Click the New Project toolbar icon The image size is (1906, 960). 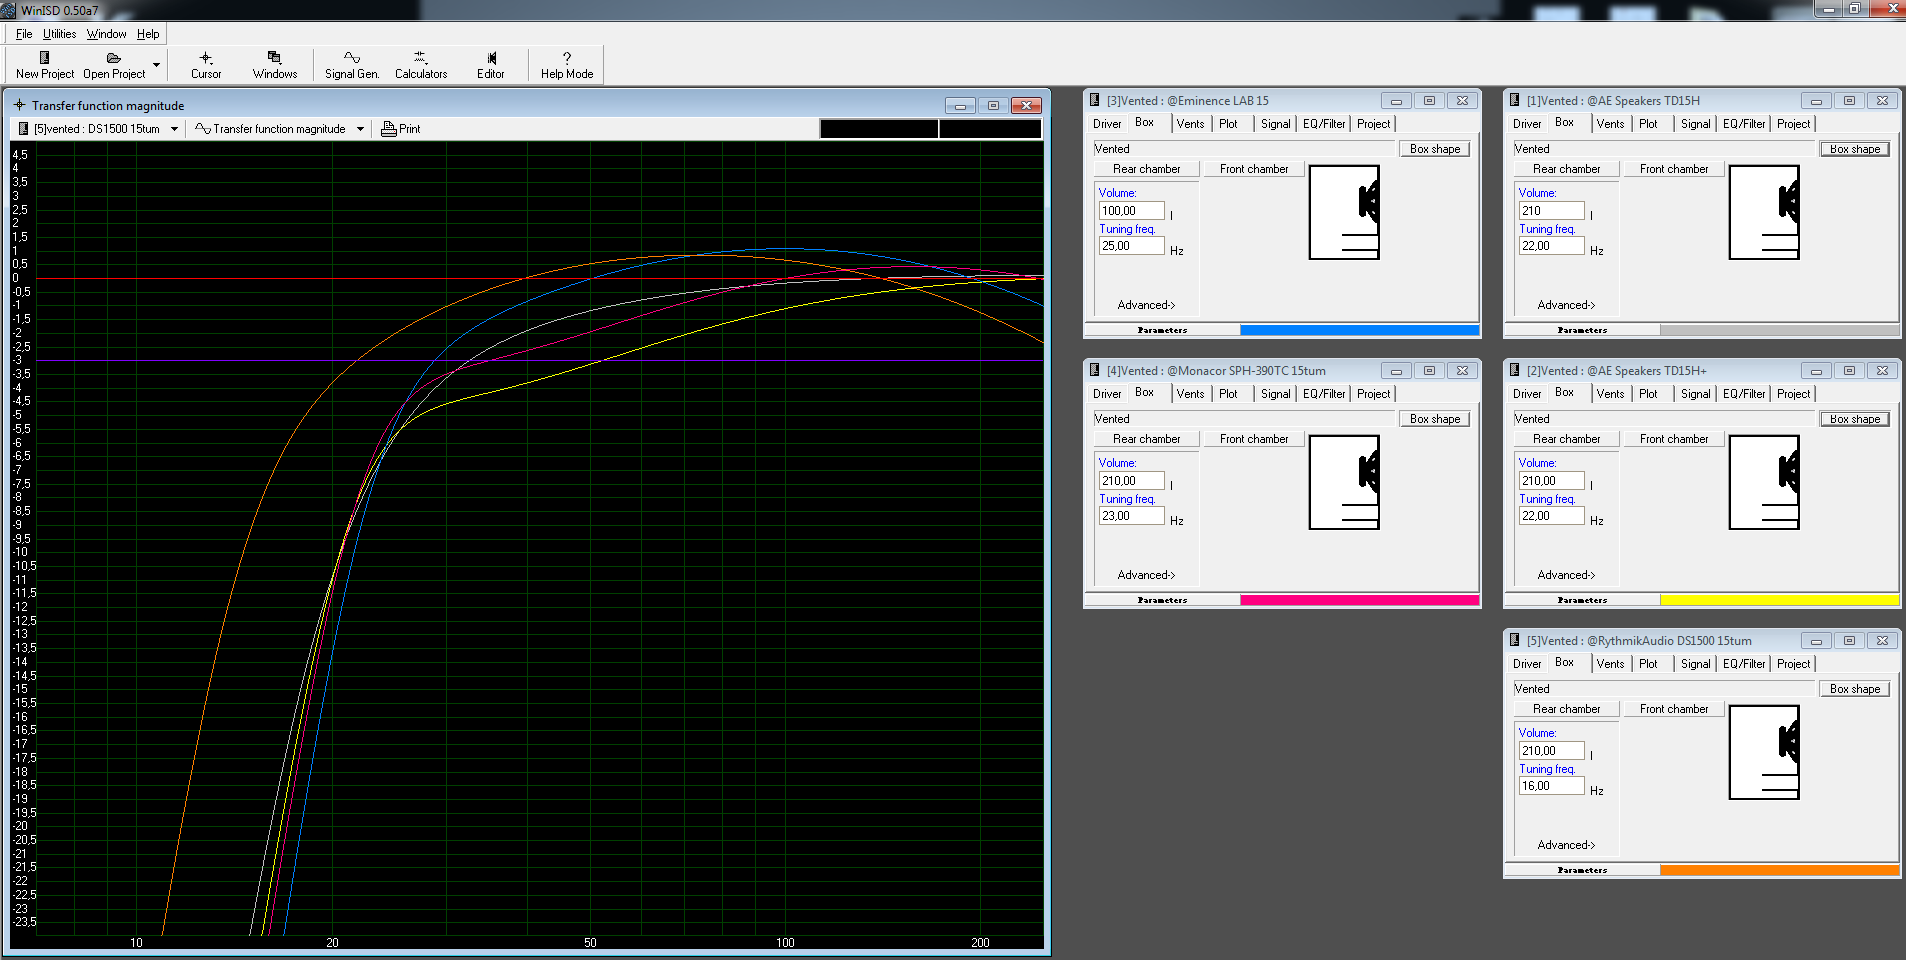44,58
